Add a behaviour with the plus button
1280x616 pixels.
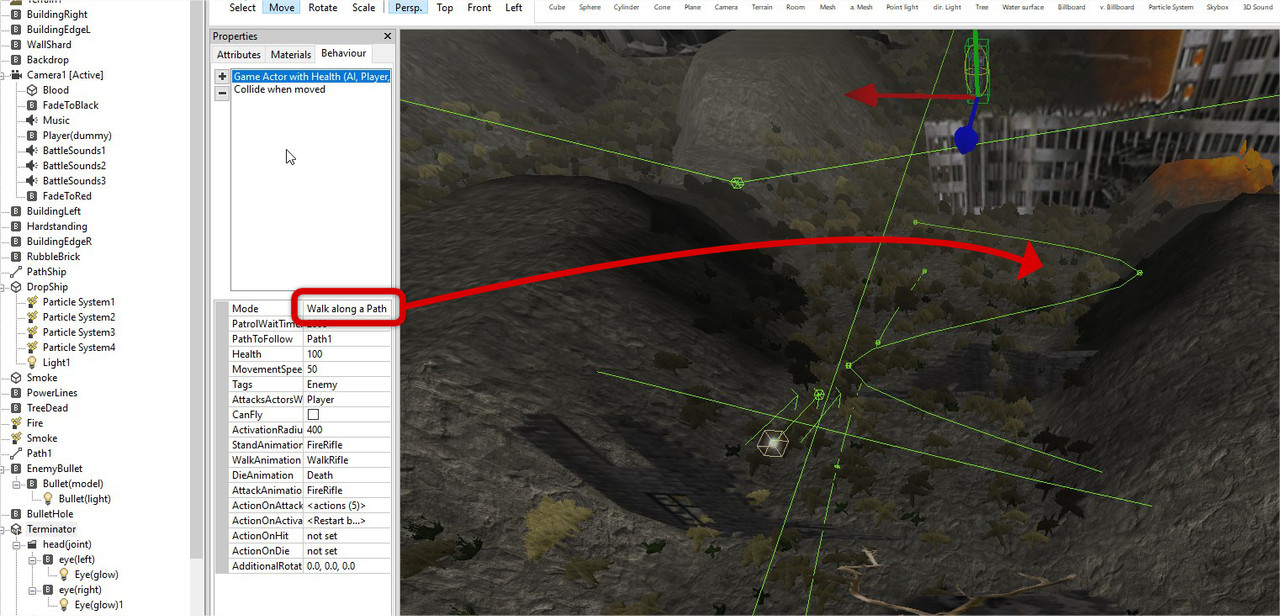[x=222, y=77]
